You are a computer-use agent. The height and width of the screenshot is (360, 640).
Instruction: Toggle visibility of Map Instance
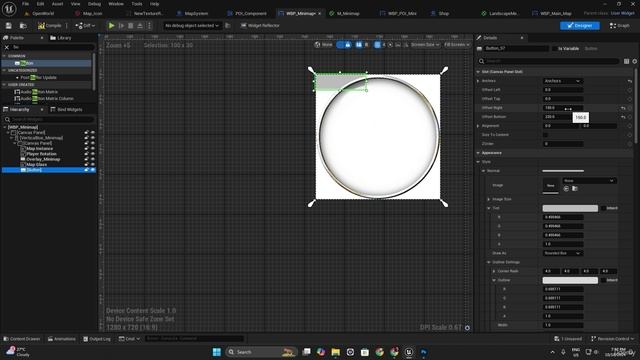[x=93, y=149]
